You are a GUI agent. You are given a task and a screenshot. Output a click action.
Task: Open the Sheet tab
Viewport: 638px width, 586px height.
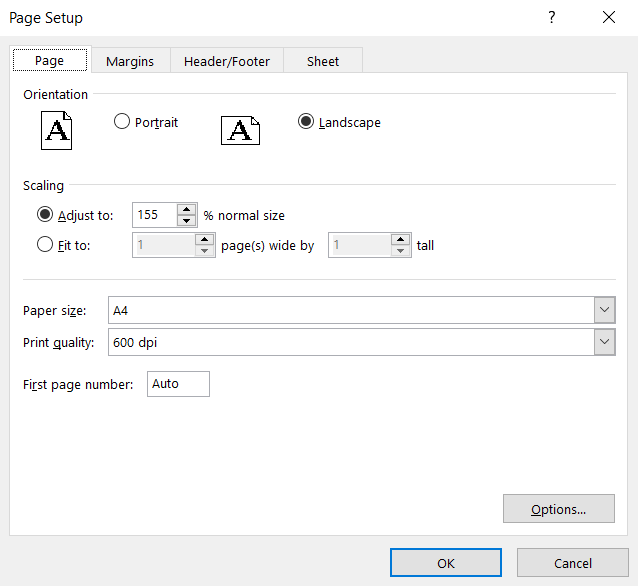(x=323, y=61)
